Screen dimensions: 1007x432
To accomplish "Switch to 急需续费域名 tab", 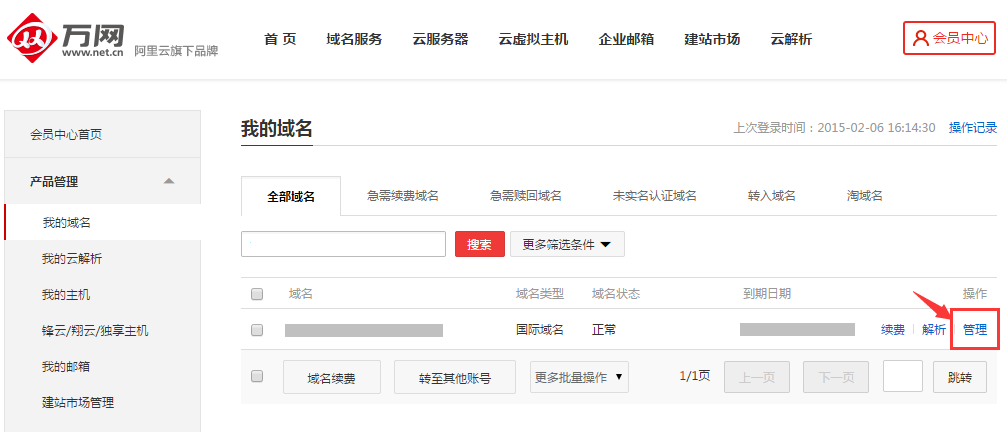I will pyautogui.click(x=402, y=196).
